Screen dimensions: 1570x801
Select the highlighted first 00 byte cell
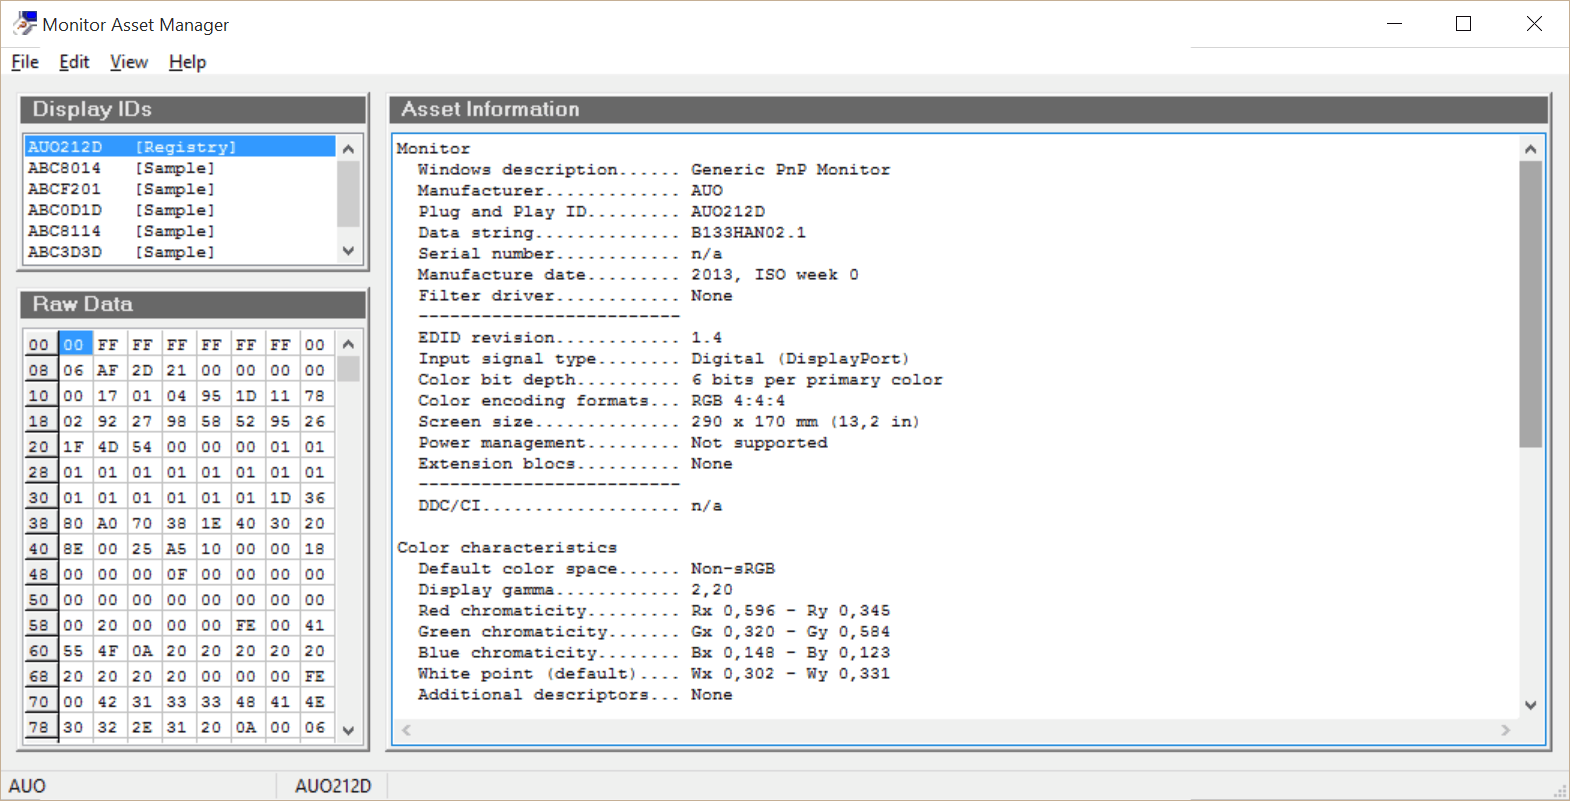click(x=74, y=345)
